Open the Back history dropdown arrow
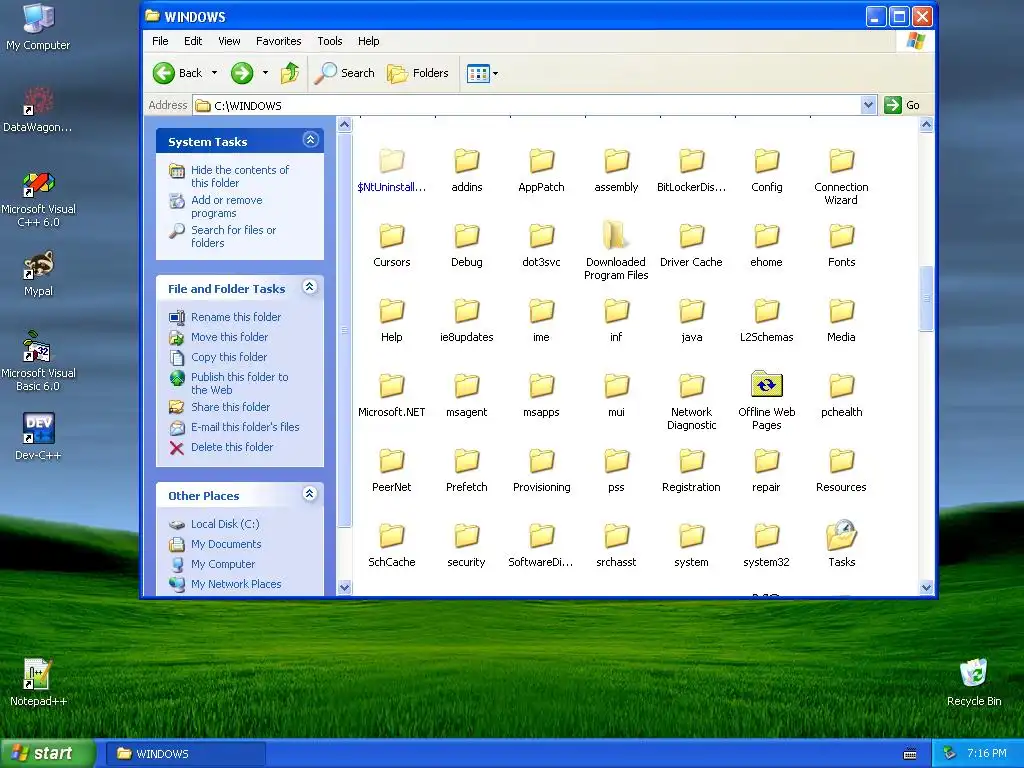Image resolution: width=1024 pixels, height=768 pixels. 214,73
